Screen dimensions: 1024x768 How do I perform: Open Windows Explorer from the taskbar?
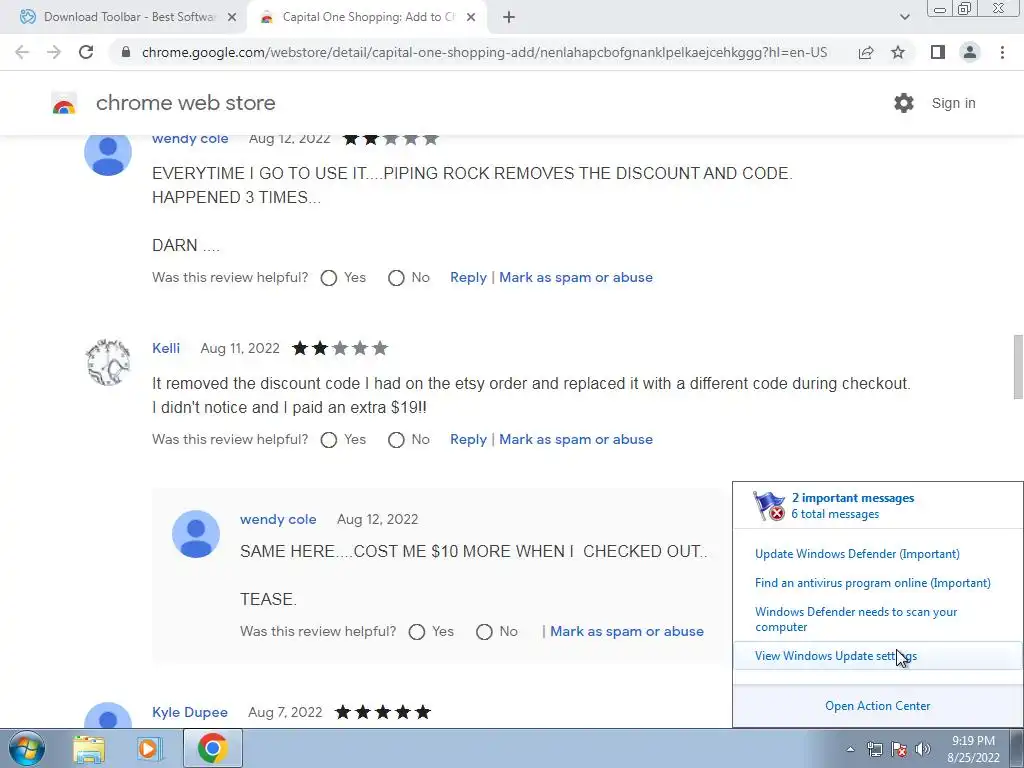pyautogui.click(x=89, y=748)
